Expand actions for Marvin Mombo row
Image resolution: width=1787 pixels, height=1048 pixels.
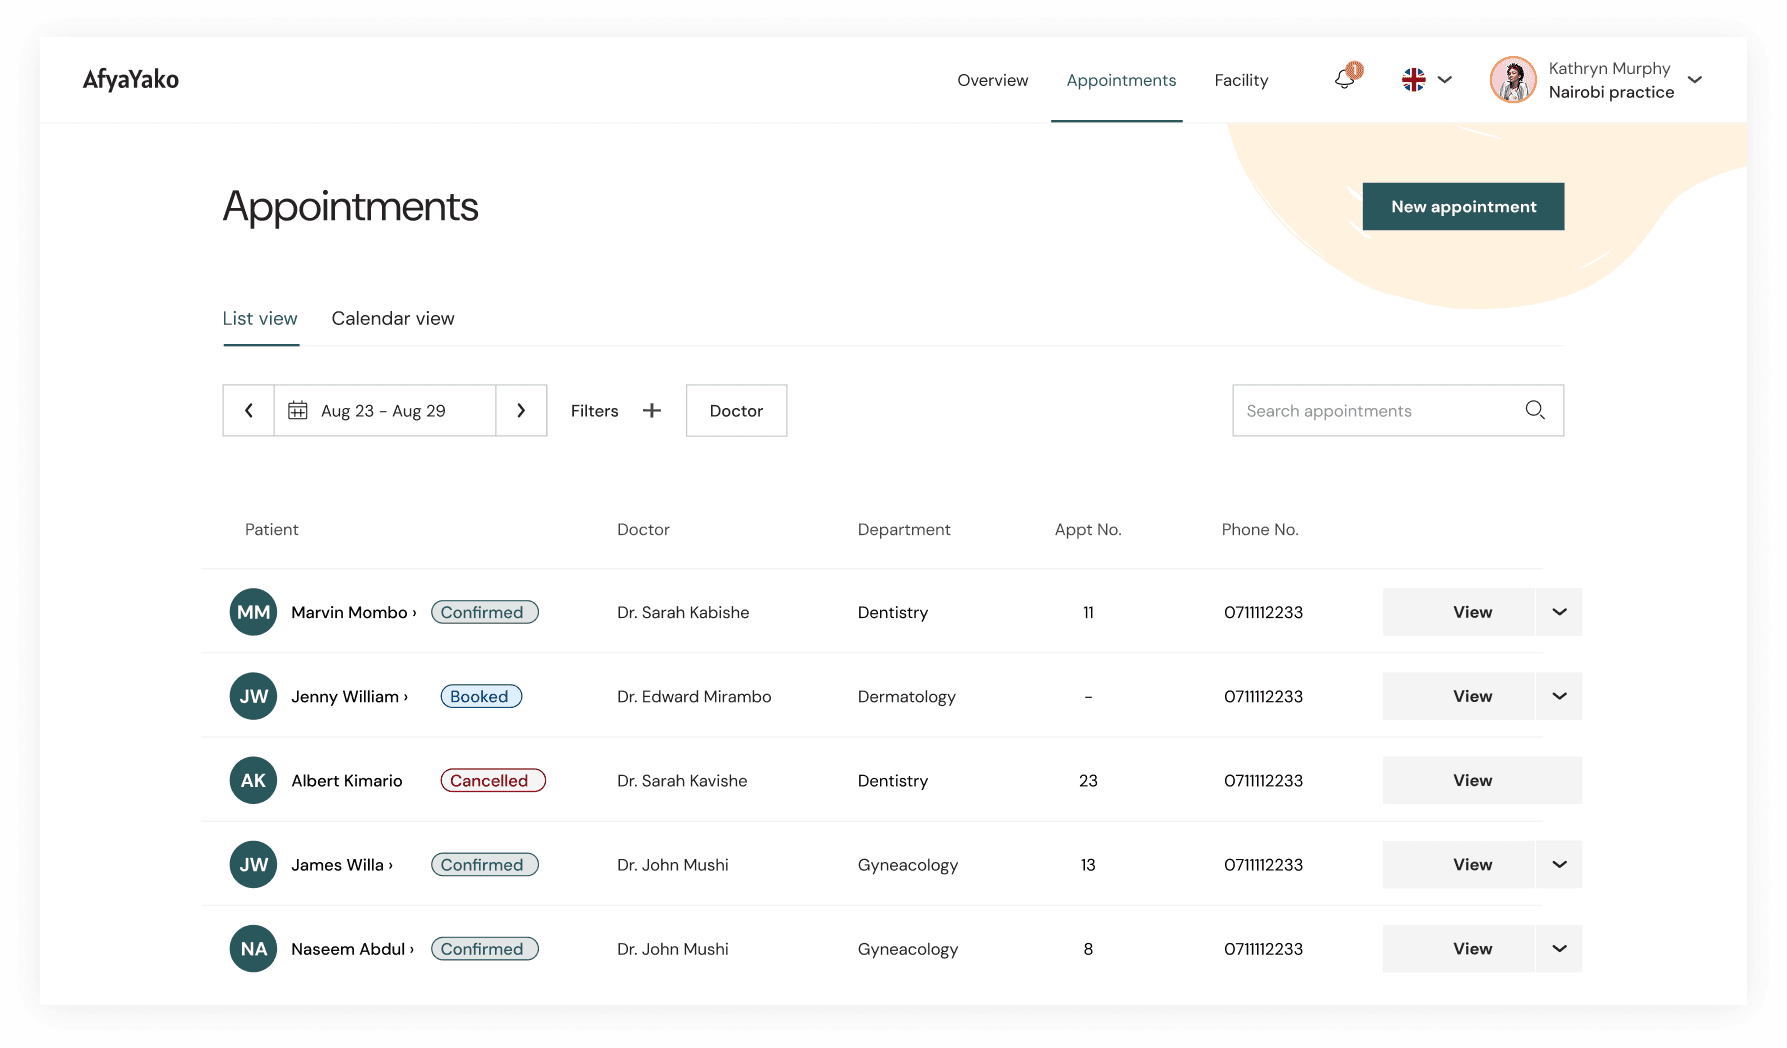(x=1559, y=612)
